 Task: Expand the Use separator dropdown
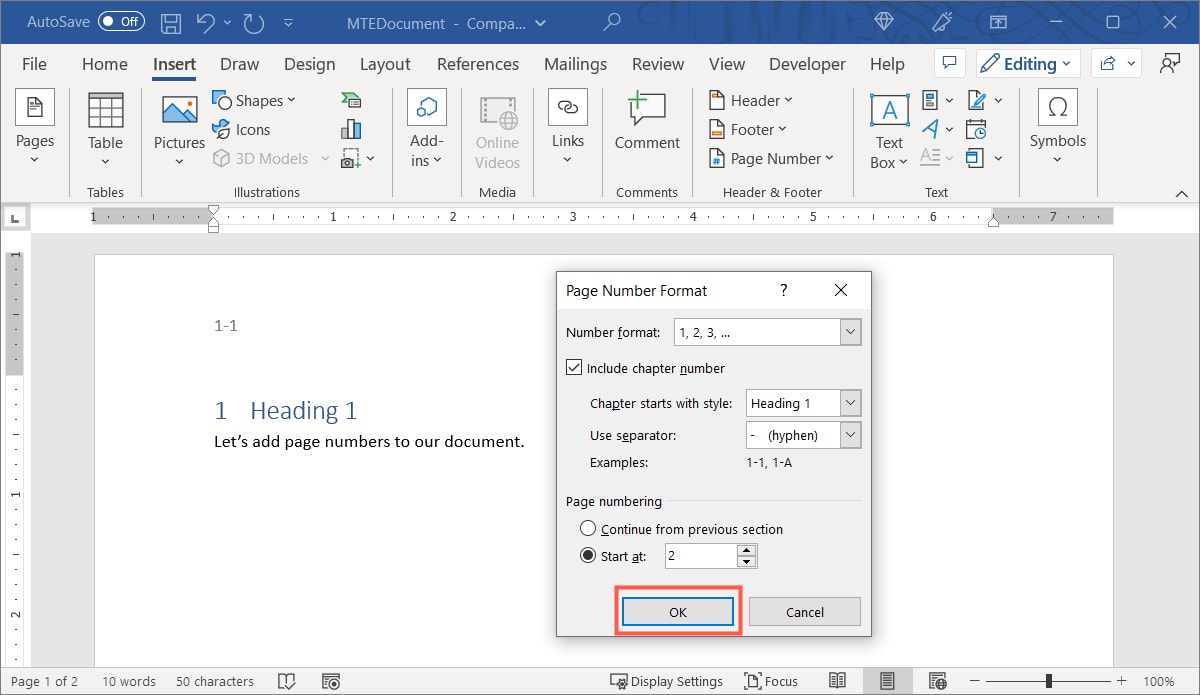851,434
